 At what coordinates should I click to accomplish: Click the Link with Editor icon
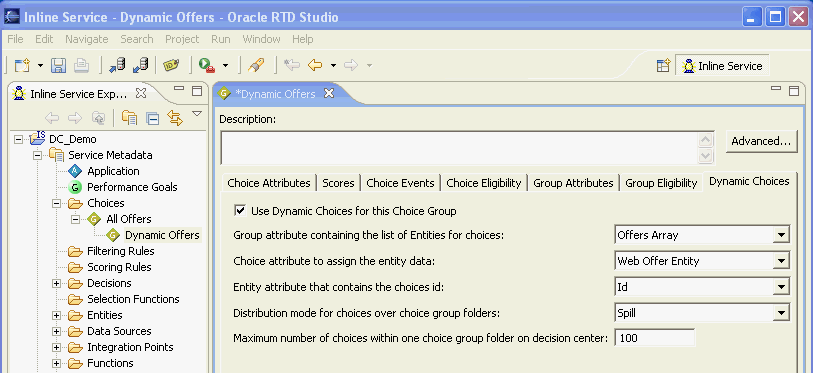[175, 118]
